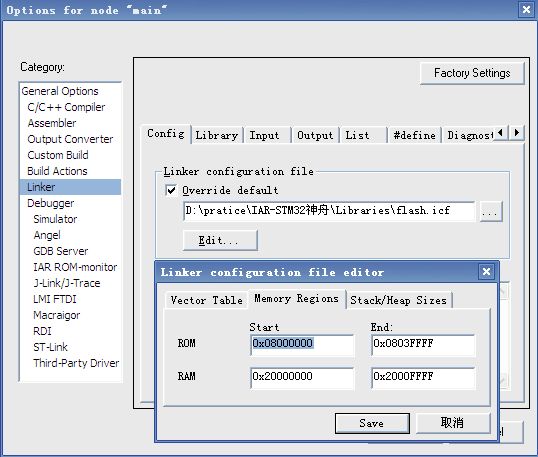The image size is (538, 457).
Task: Select Simulator debugger entry
Action: 55,219
